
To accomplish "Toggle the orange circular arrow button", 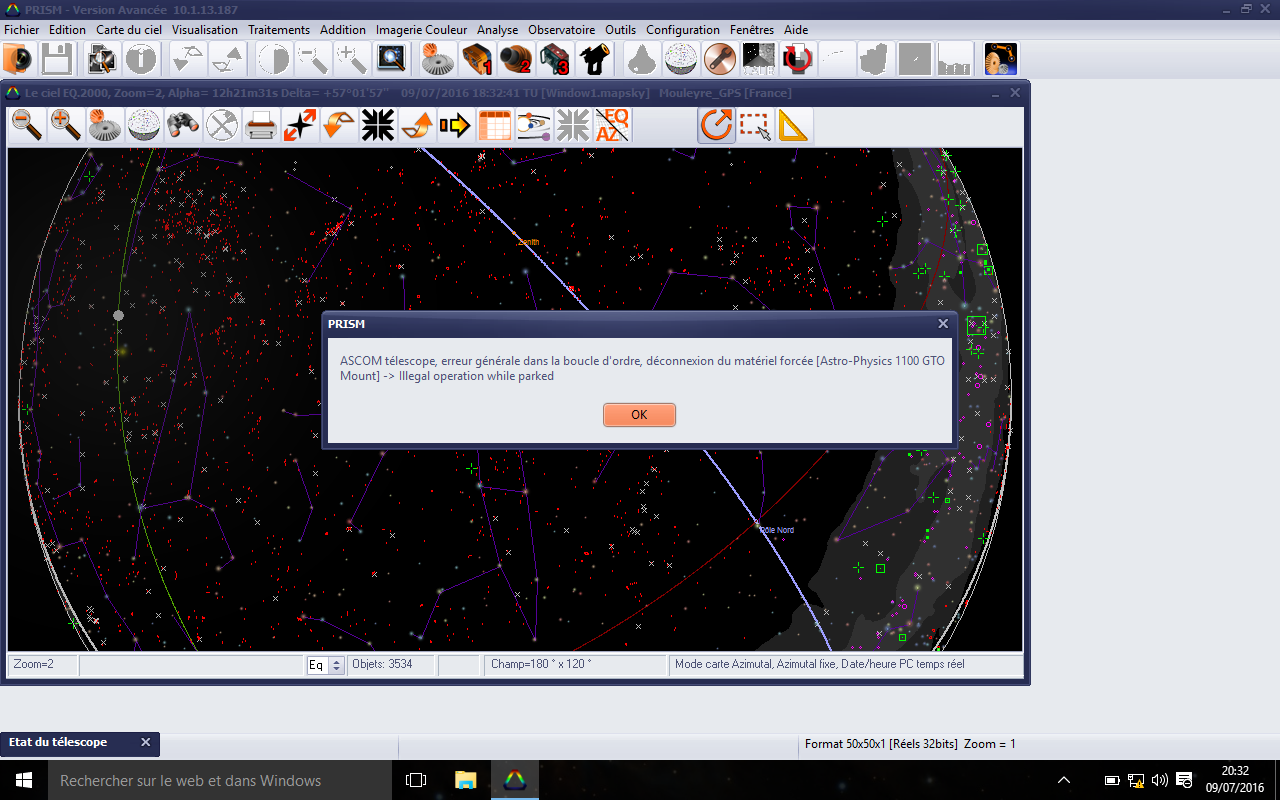I will (716, 126).
